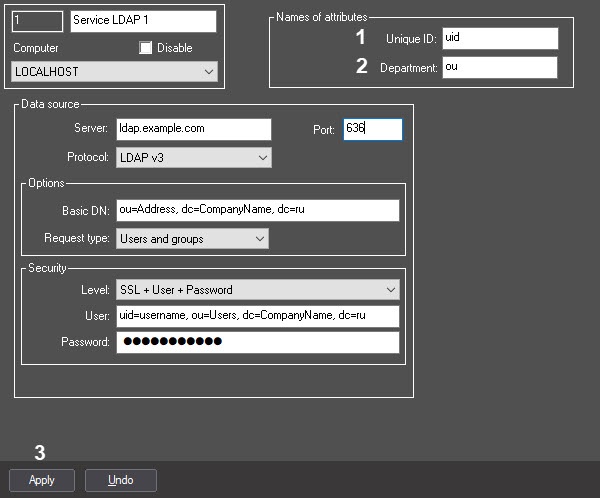Click the Basic DN input field
The image size is (600, 498).
coord(258,210)
